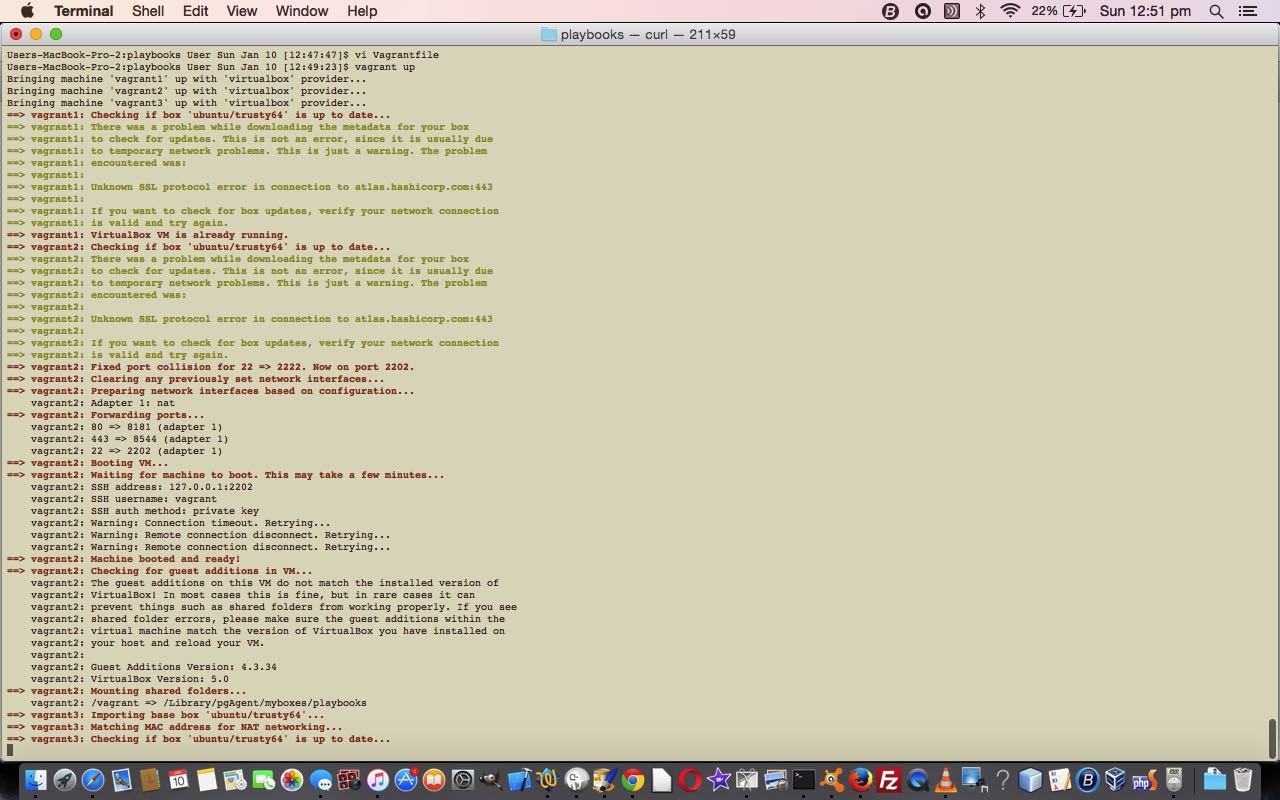The image size is (1280, 800).
Task: Launch VLC cone icon in Dock
Action: 945,780
